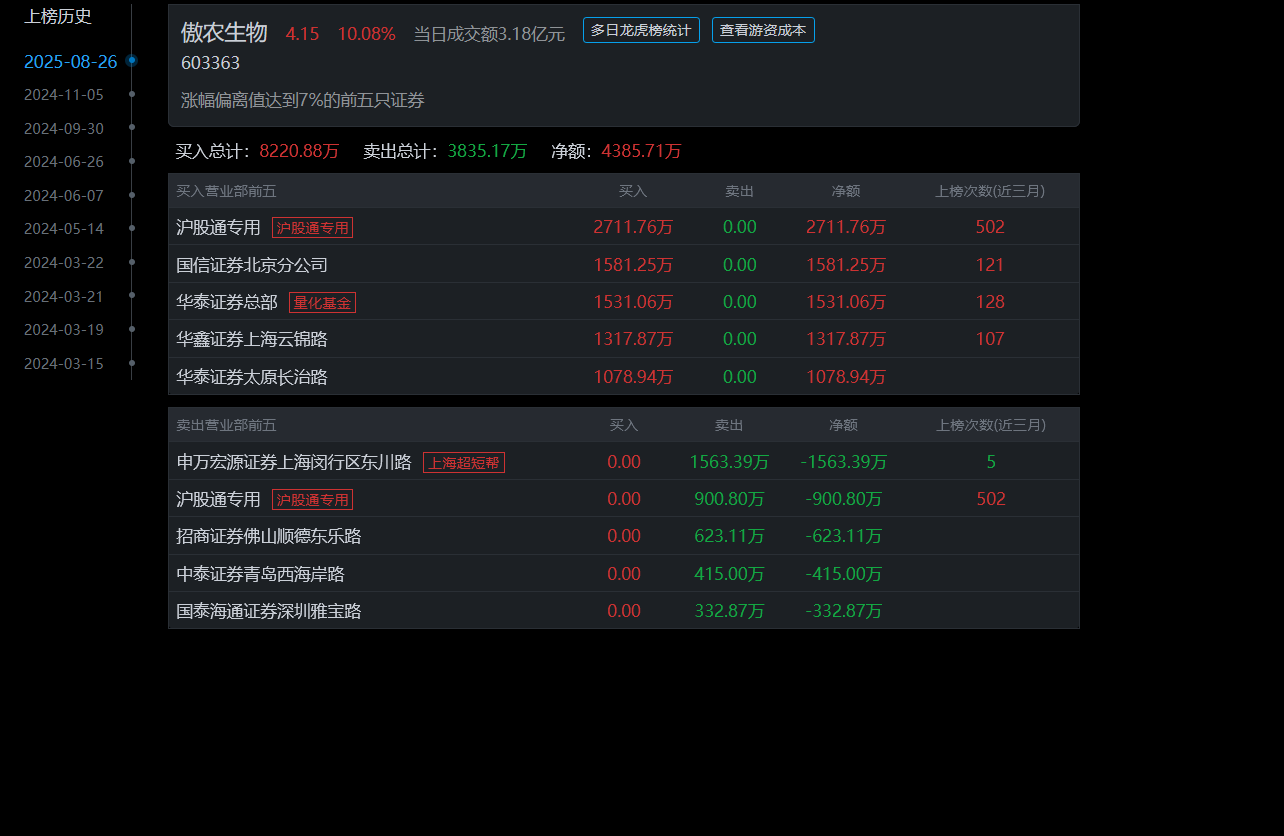Click the 买入营业部前五 table header
1284x836 pixels.
coord(226,191)
